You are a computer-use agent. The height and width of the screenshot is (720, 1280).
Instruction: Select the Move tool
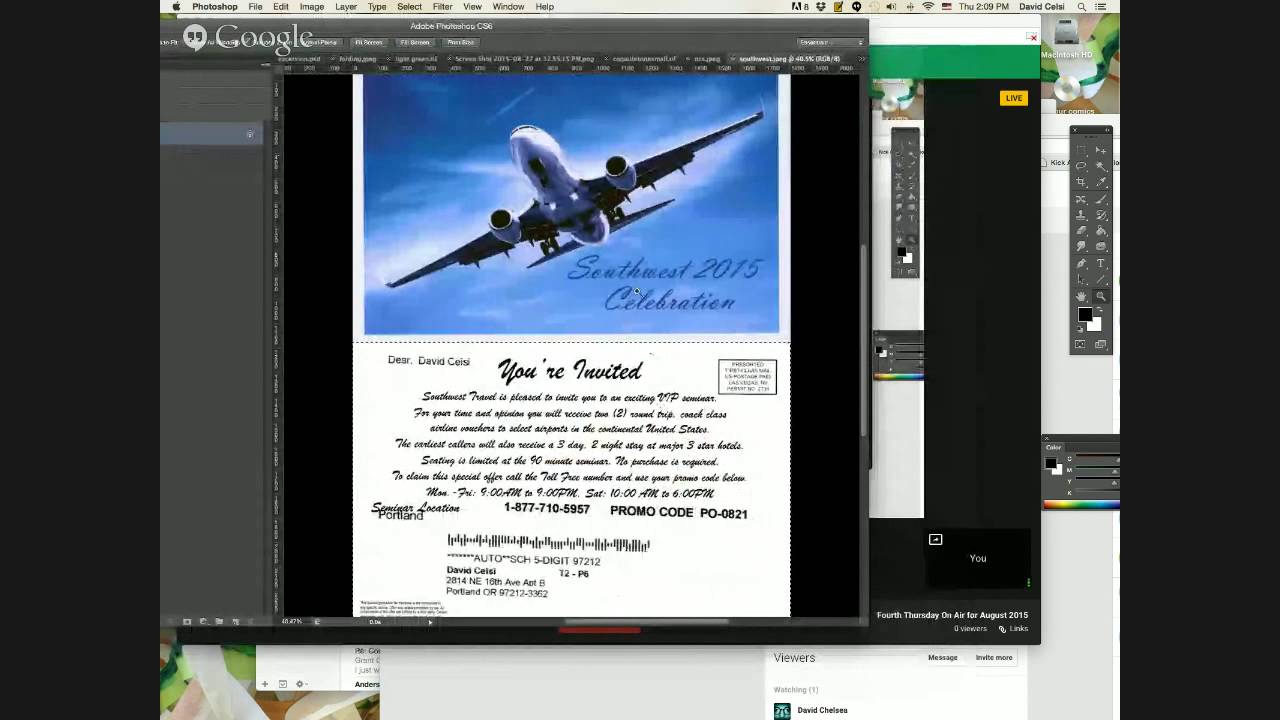tap(1101, 150)
